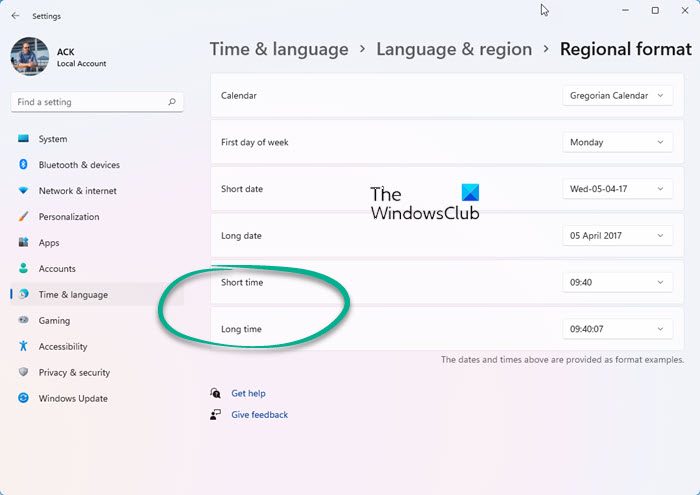Select Accounts in the sidebar
Viewport: 700px width, 495px height.
[x=57, y=269]
